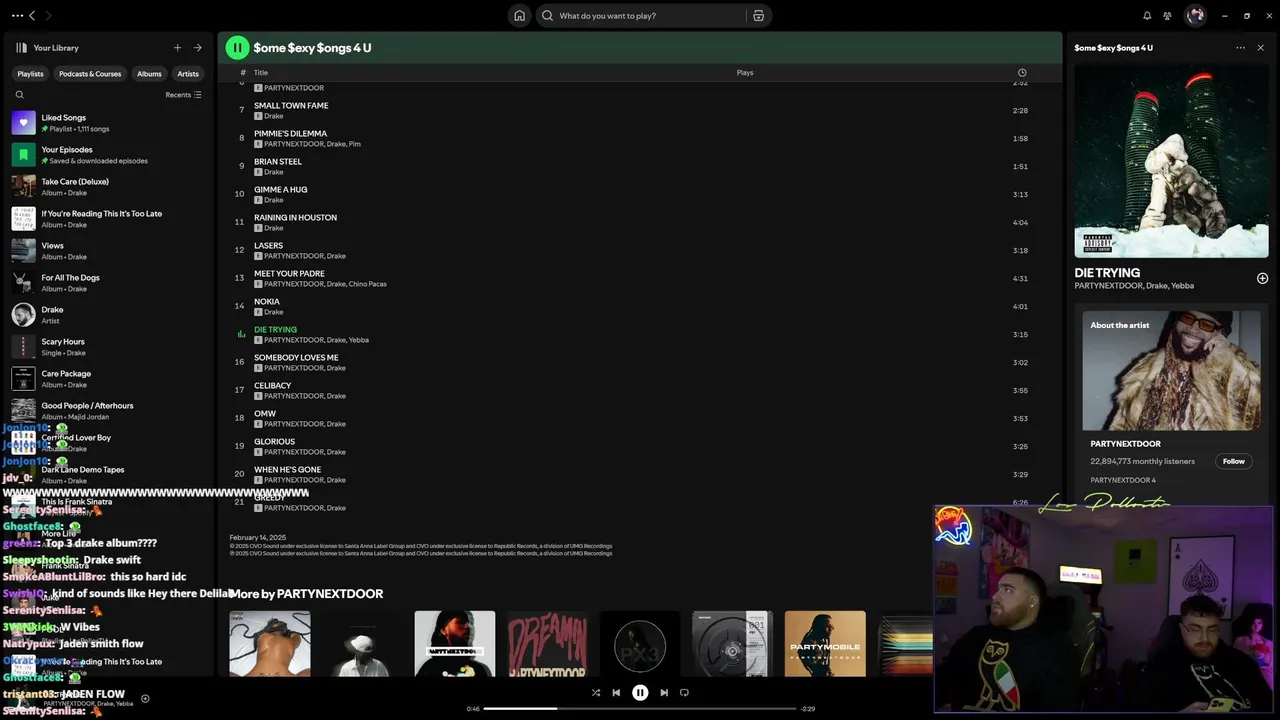
Task: Open the For All The Dogs album
Action: coord(108,283)
